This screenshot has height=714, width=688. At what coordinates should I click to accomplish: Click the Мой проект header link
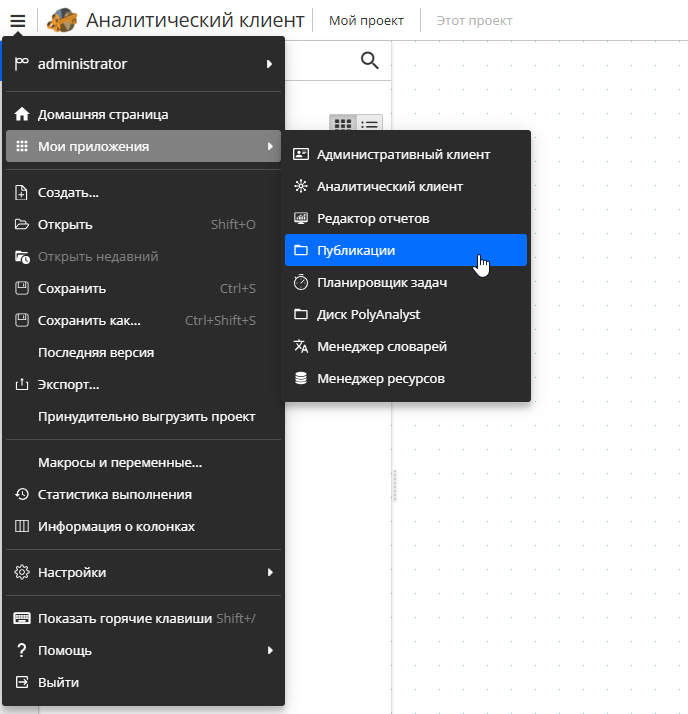point(366,20)
